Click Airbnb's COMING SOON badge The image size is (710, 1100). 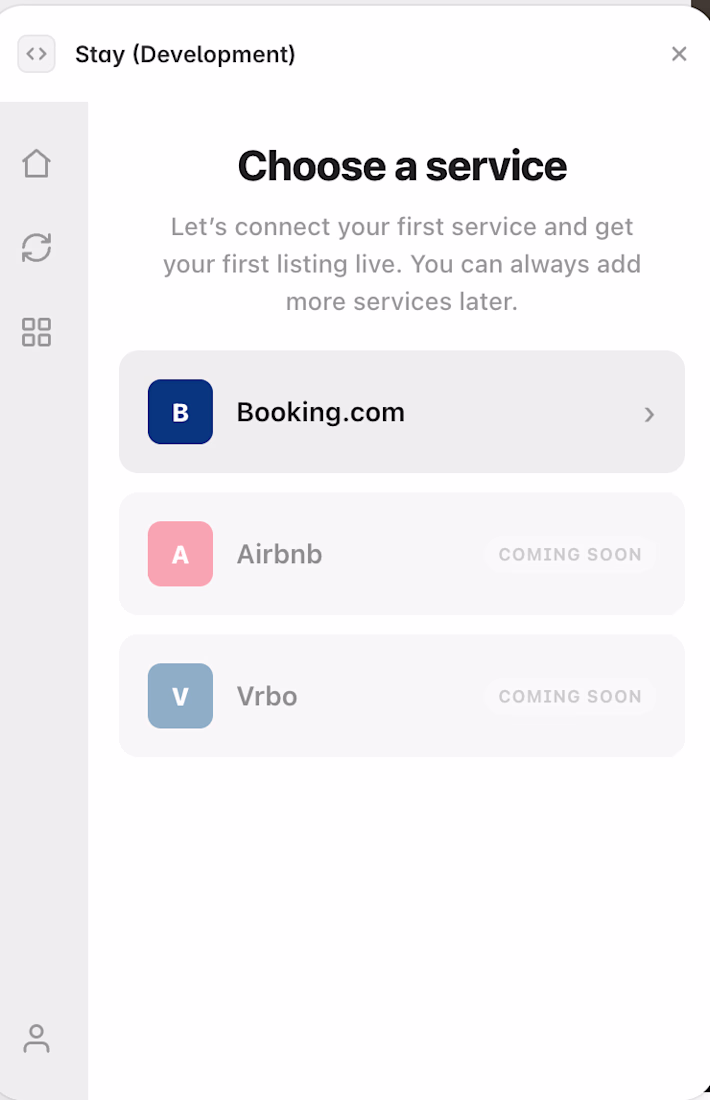[570, 554]
